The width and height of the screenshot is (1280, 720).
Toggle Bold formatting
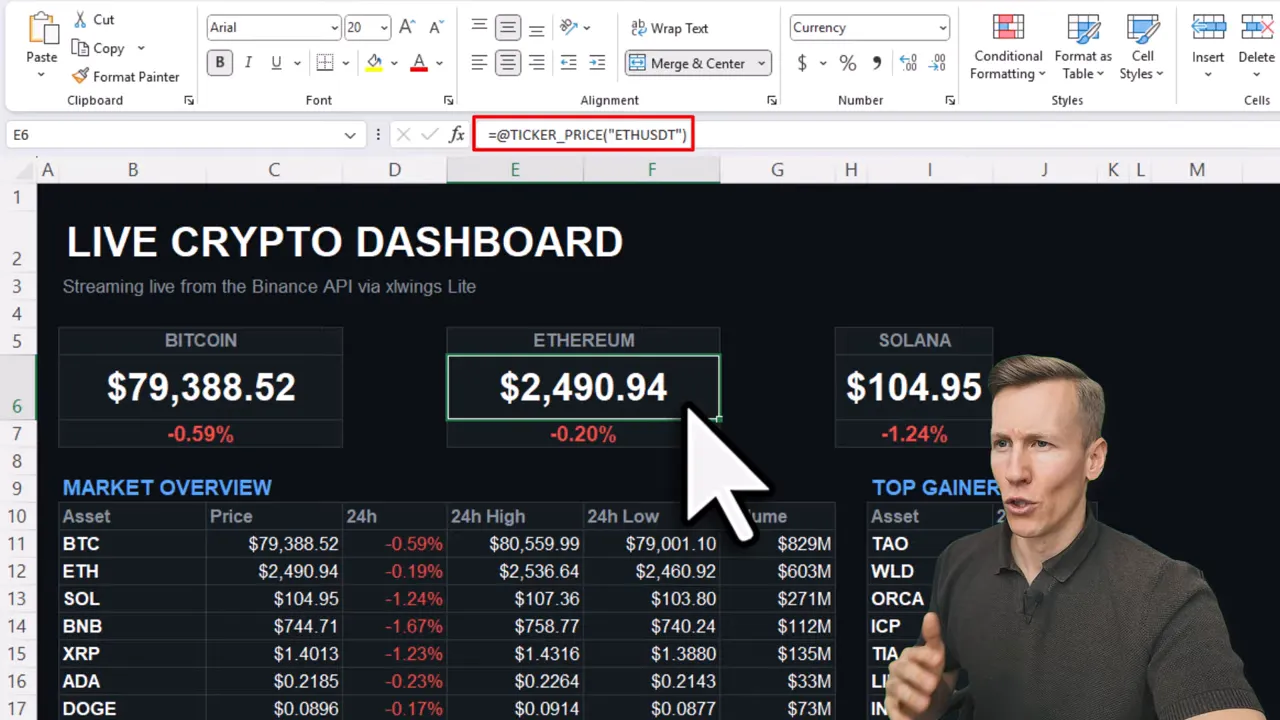point(220,63)
